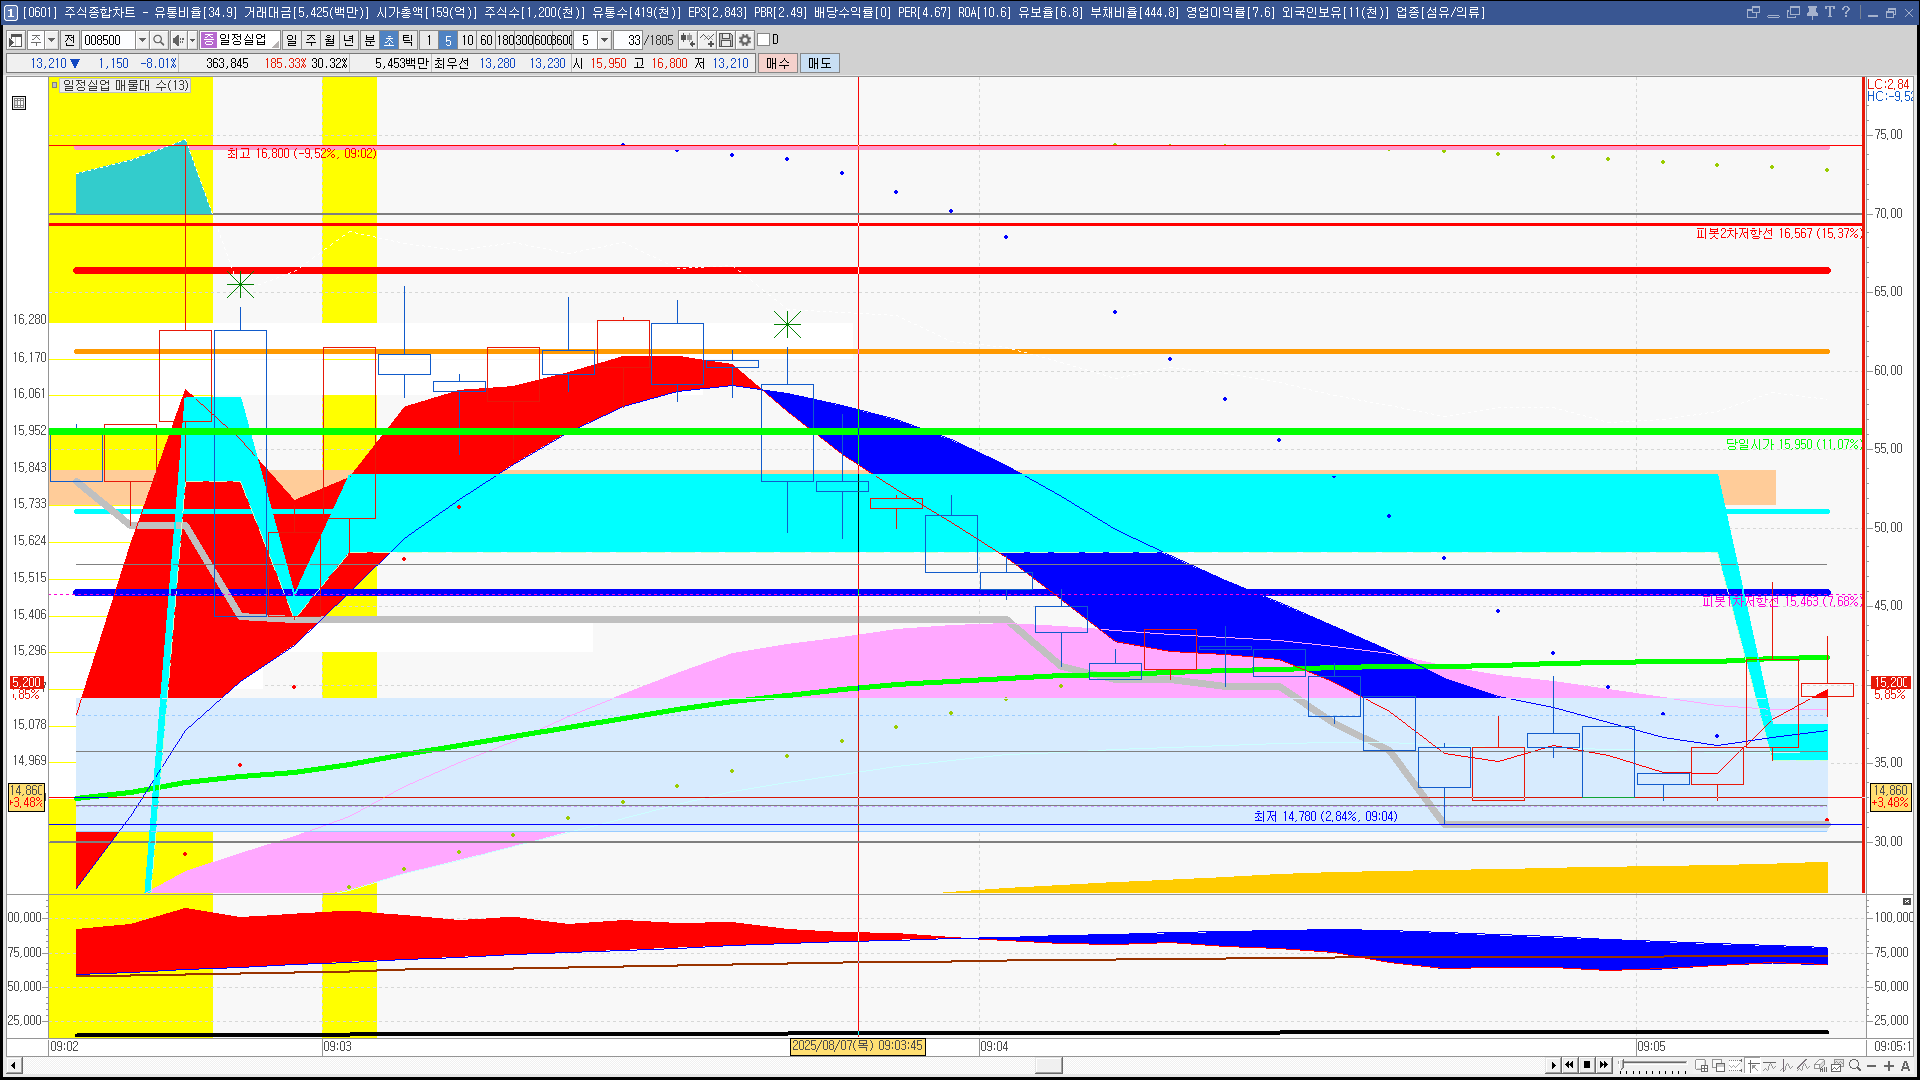The width and height of the screenshot is (1920, 1080).
Task: Click the plus zoom-in icon in bottom toolbar
Action: click(x=1889, y=1065)
